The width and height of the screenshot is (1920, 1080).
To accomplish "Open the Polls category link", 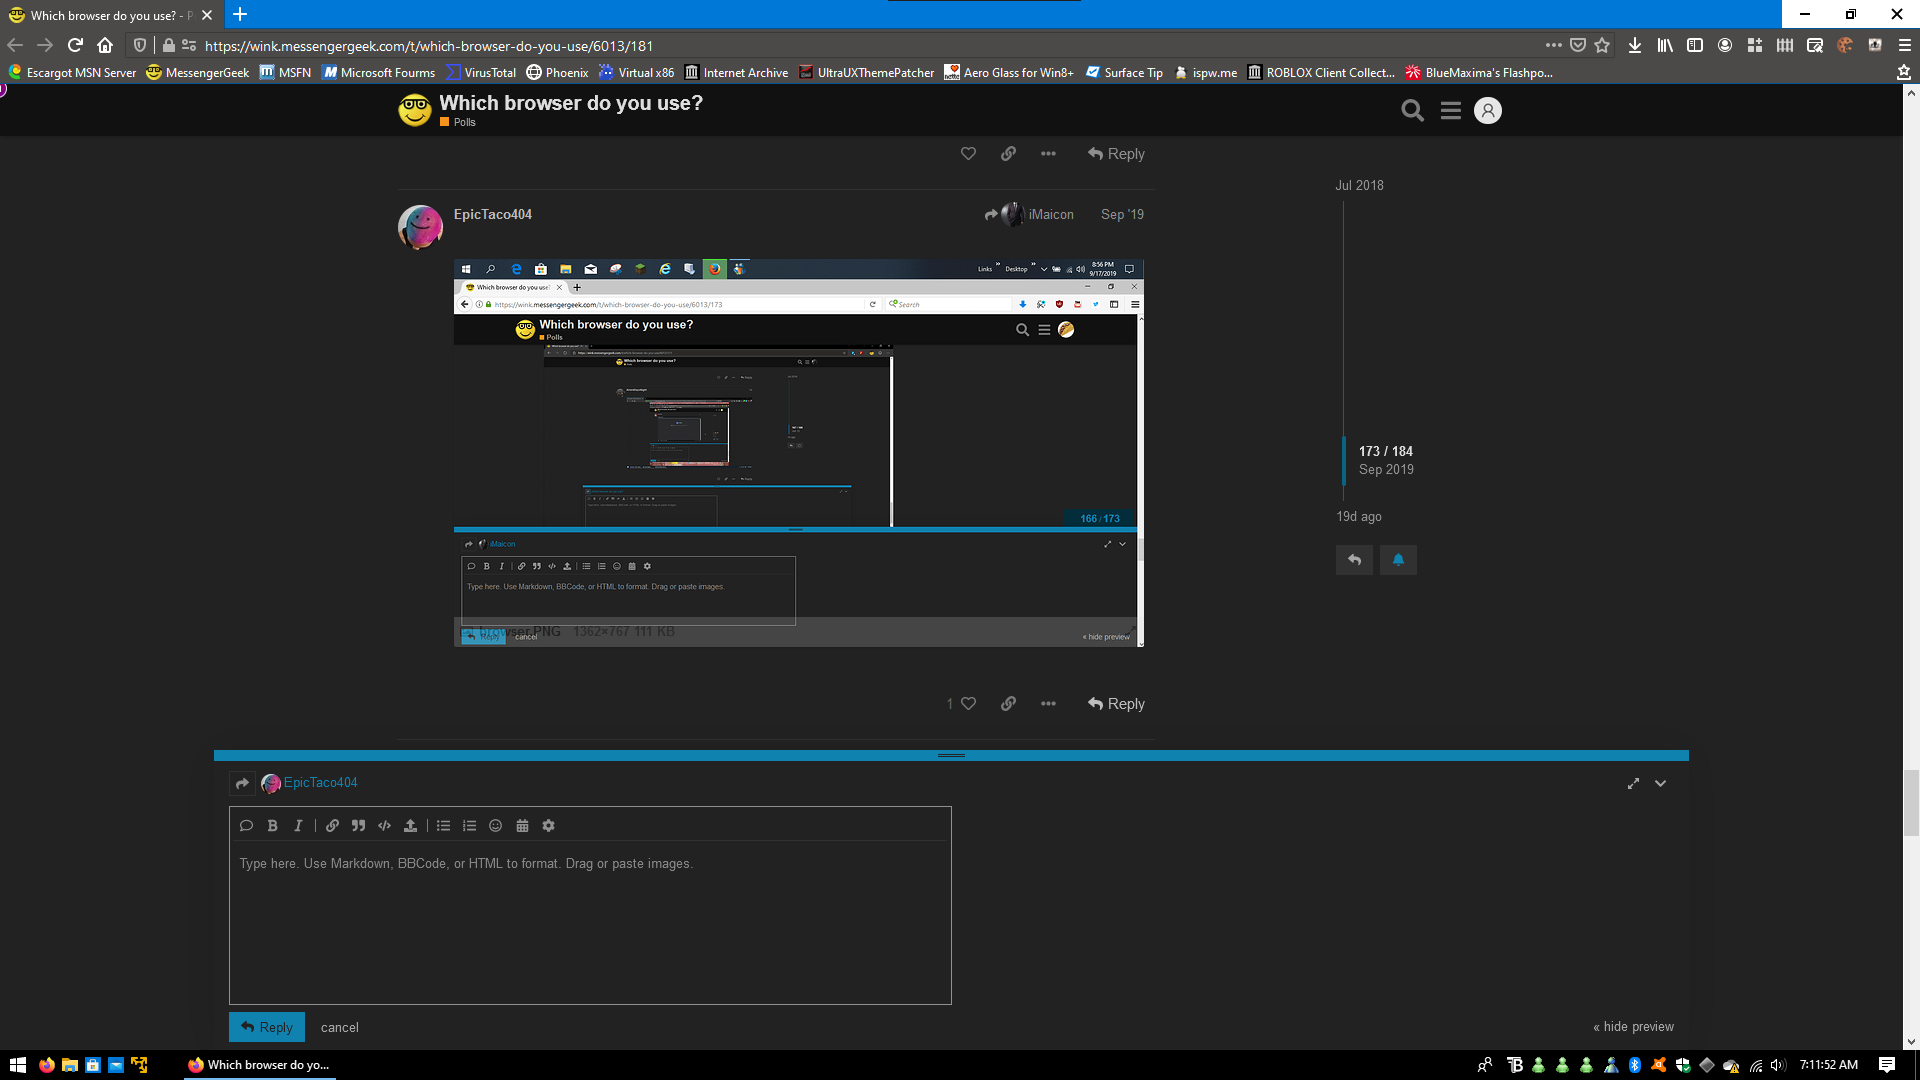I will pyautogui.click(x=458, y=122).
